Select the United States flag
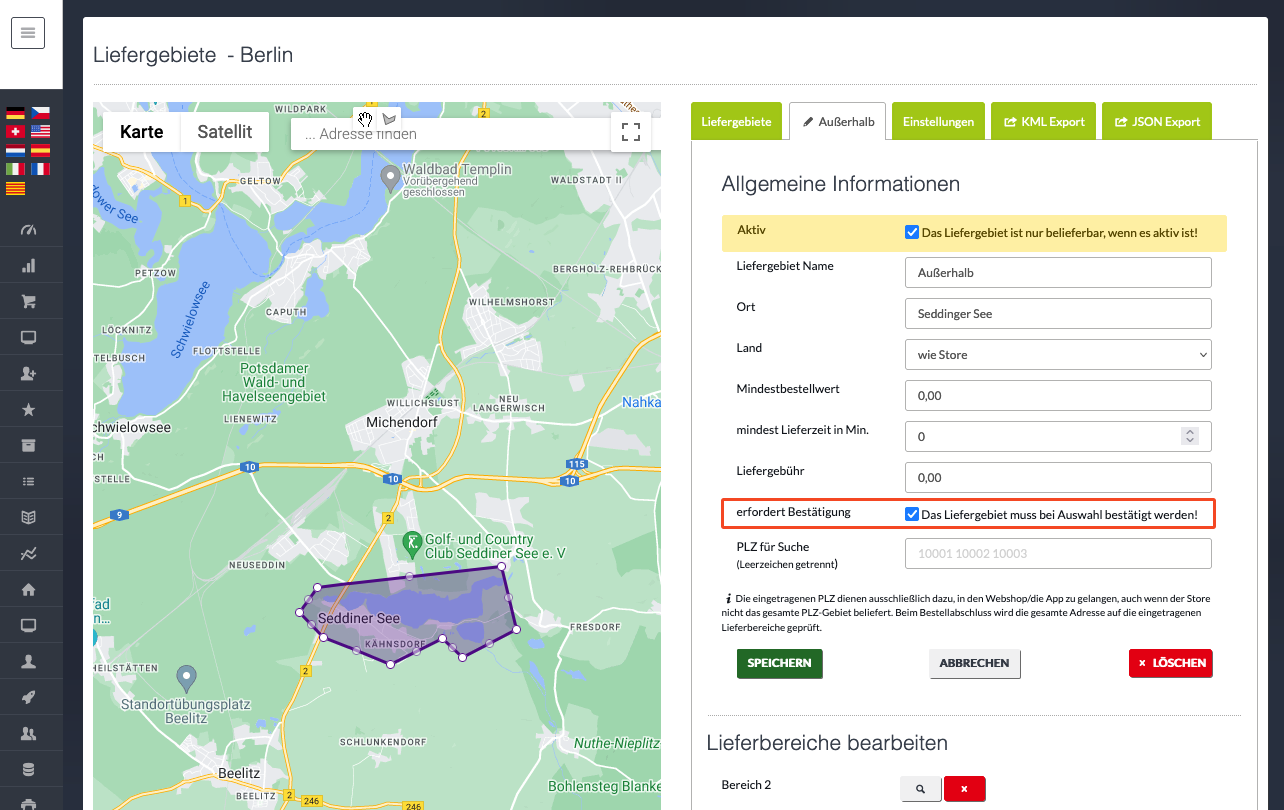1284x810 pixels. 40,131
